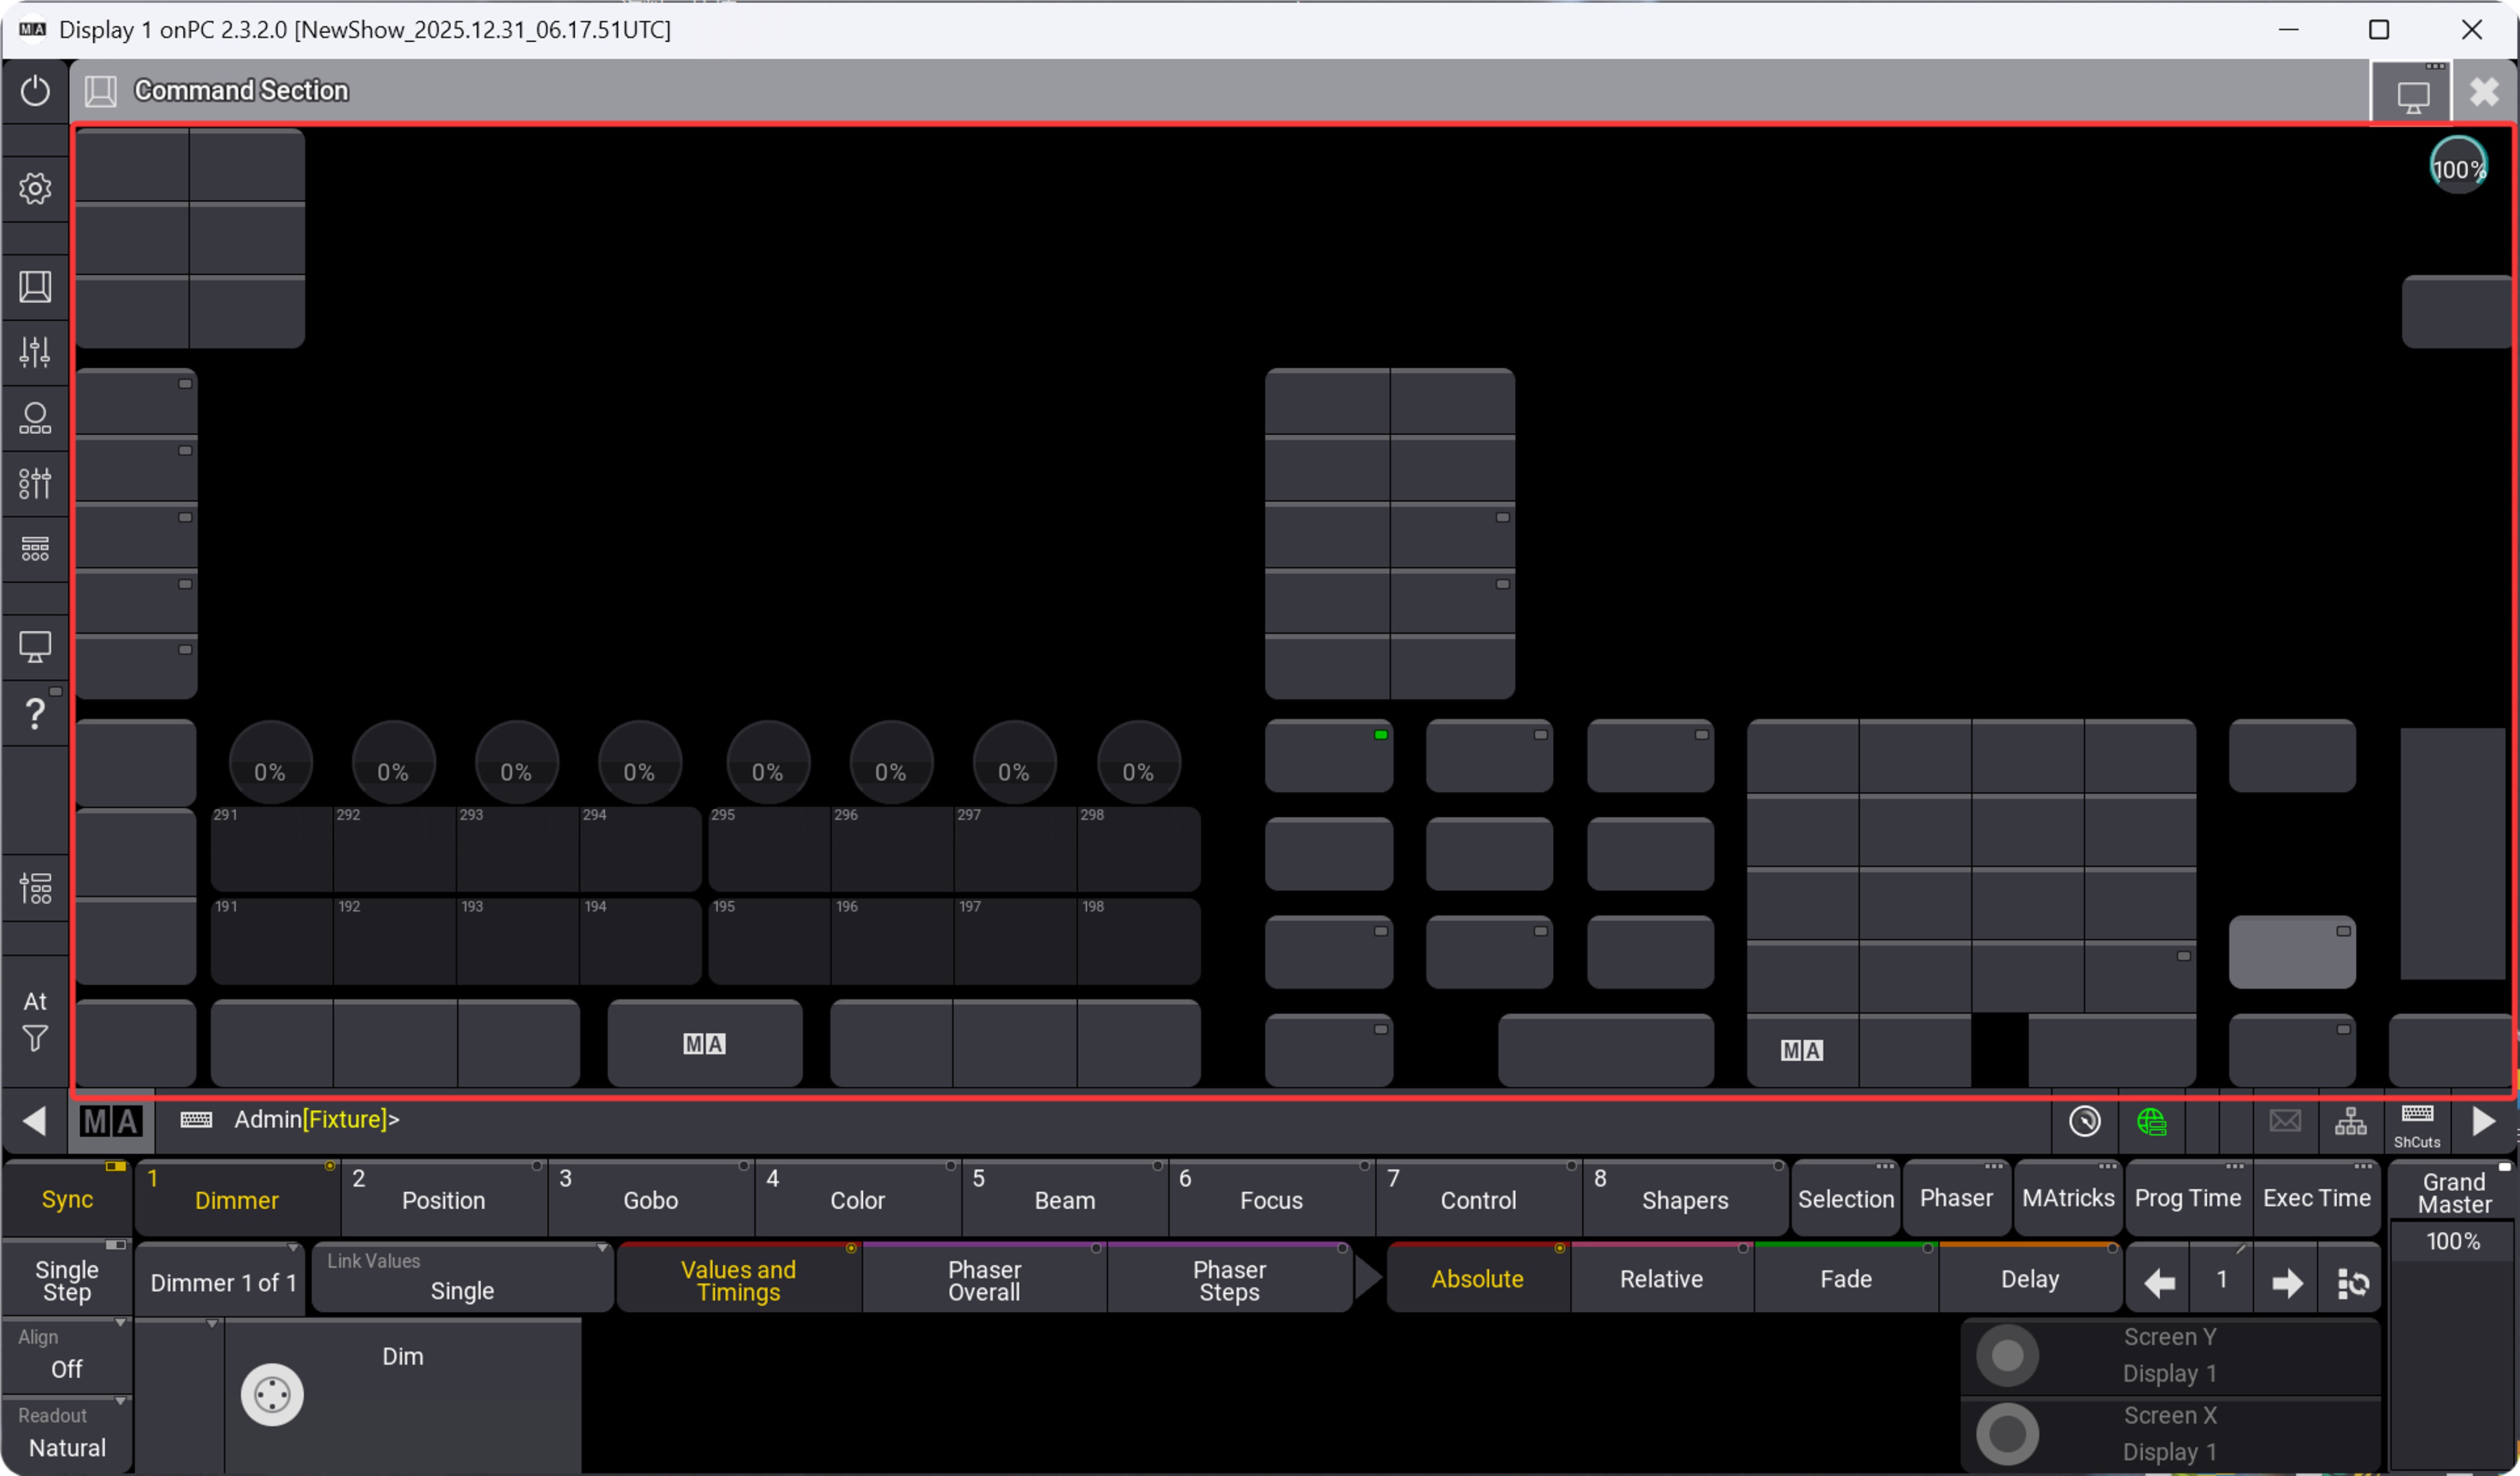2520x1476 pixels.
Task: Click the filter funnel icon
Action: pyautogui.click(x=35, y=1039)
